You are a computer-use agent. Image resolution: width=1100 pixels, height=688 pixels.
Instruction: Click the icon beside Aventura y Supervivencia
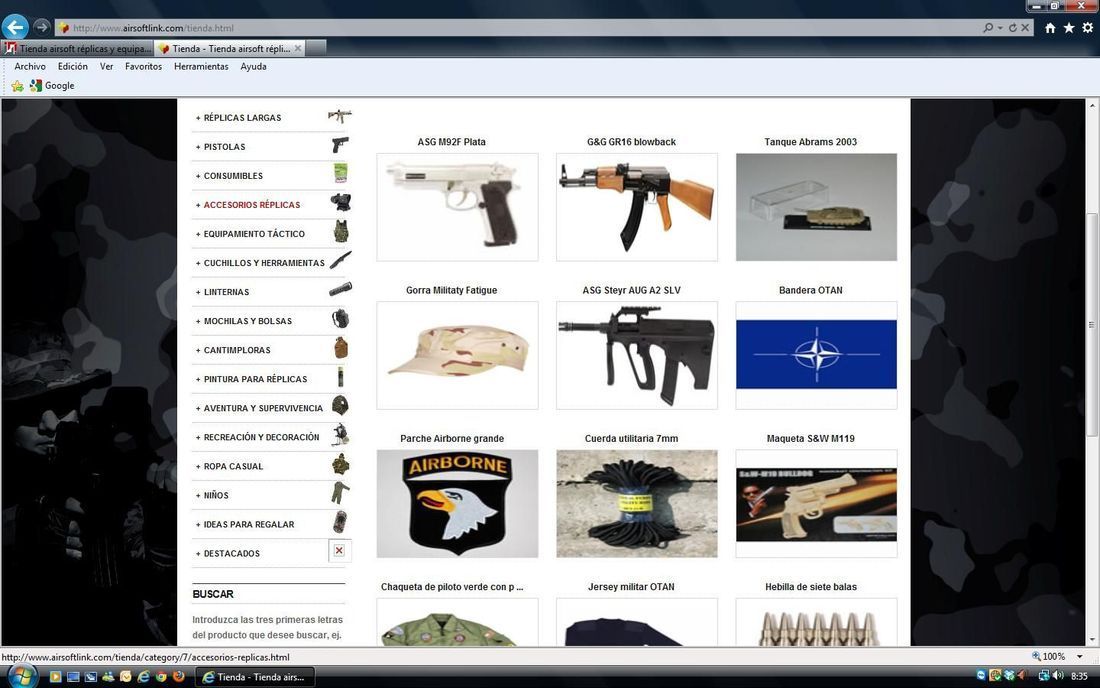(340, 405)
